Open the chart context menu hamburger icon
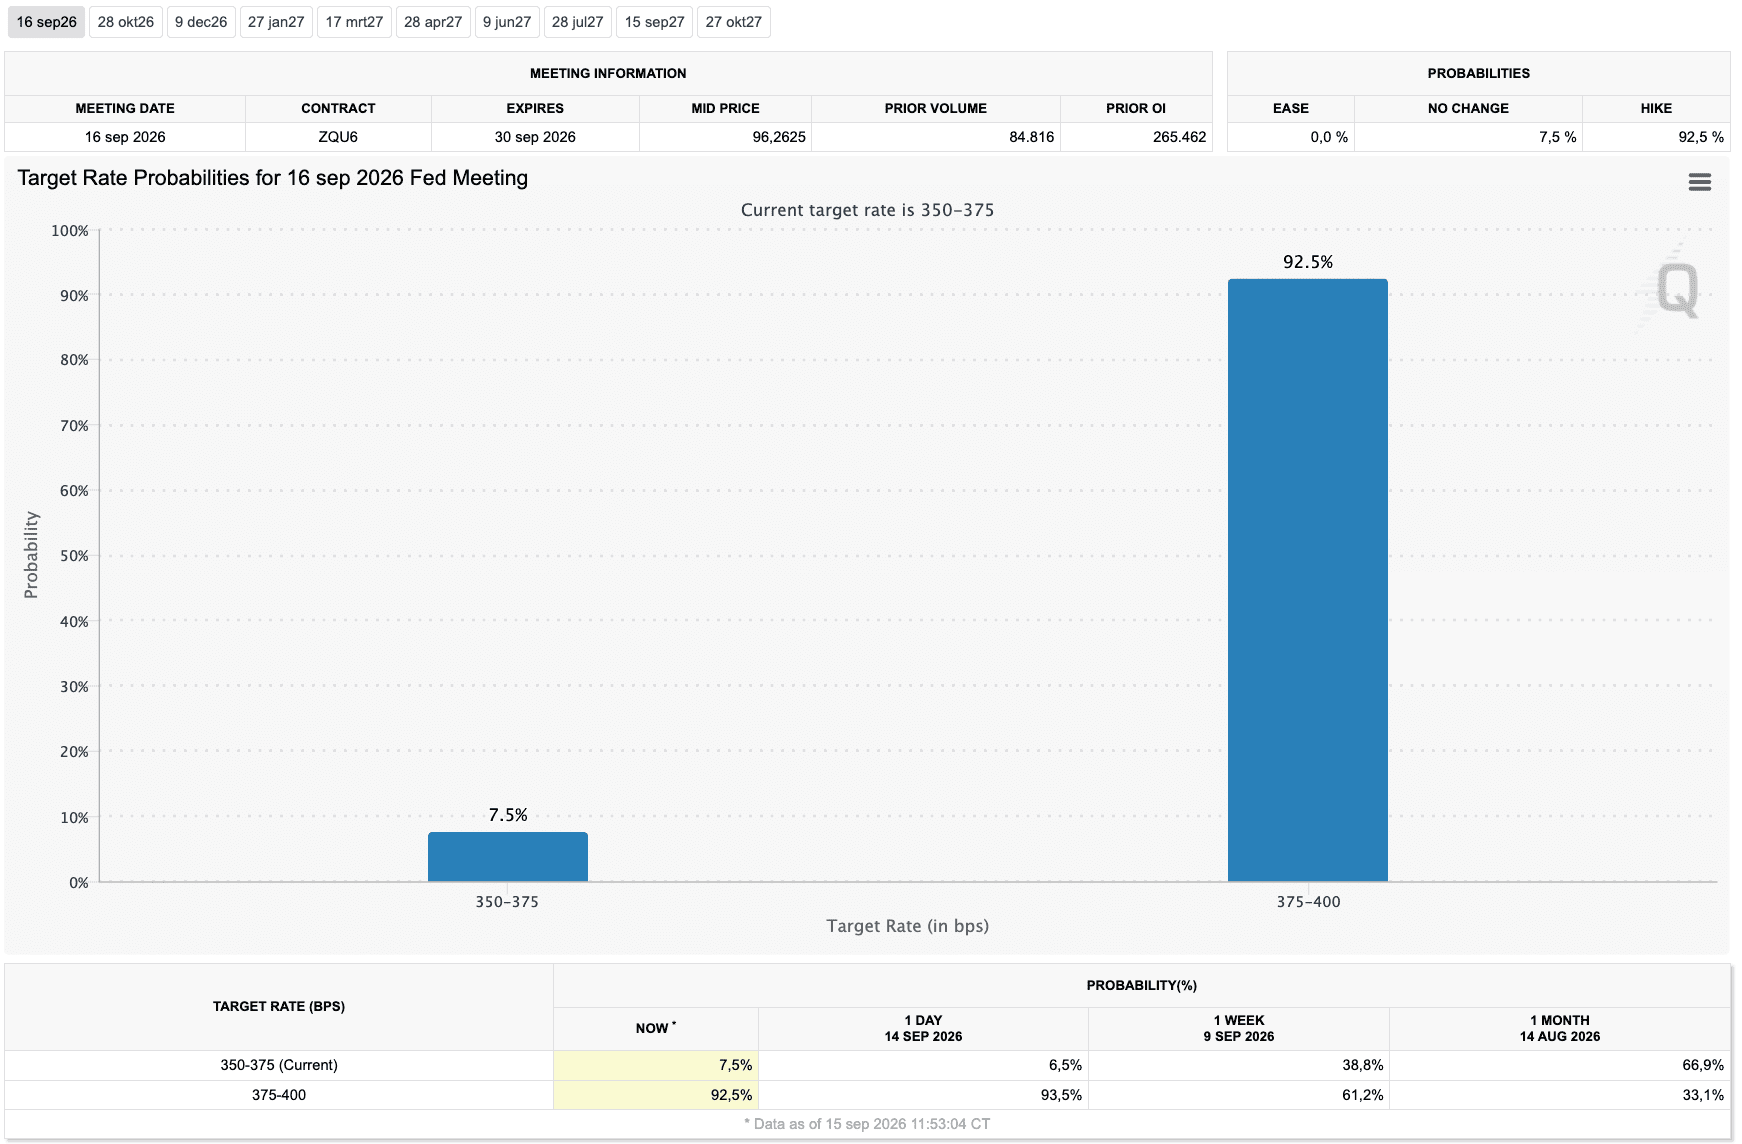 pyautogui.click(x=1699, y=182)
